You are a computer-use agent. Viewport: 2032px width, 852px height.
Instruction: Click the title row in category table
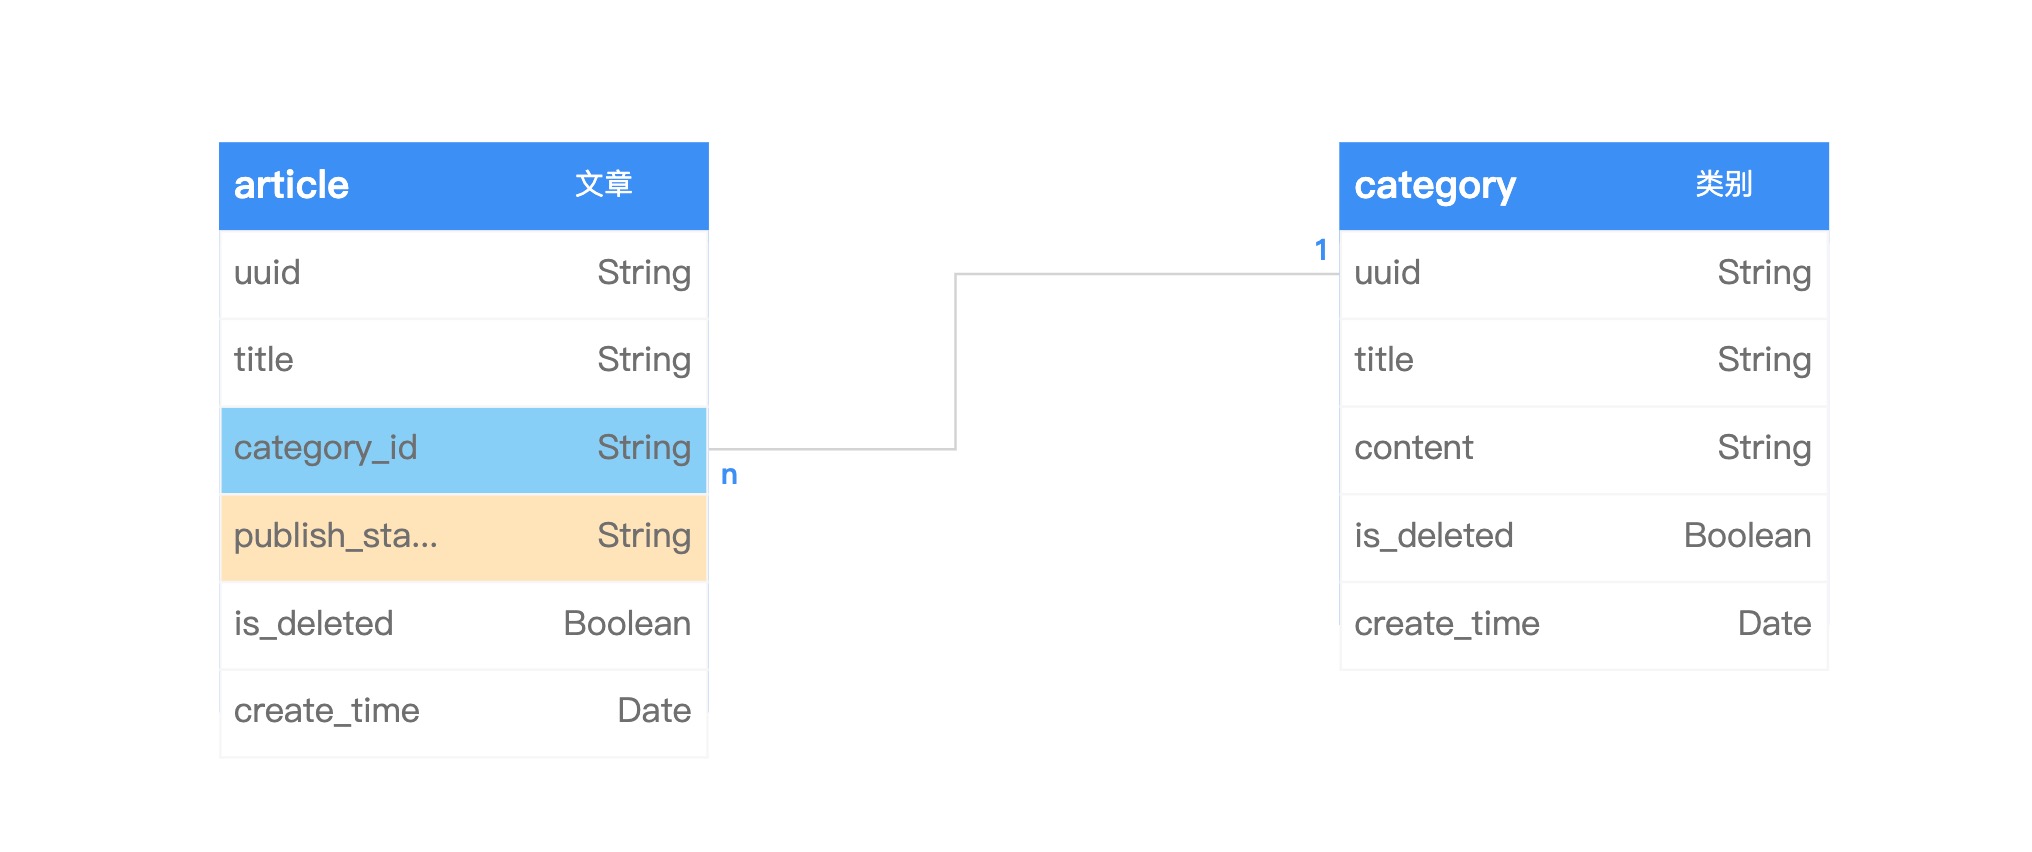point(1583,360)
